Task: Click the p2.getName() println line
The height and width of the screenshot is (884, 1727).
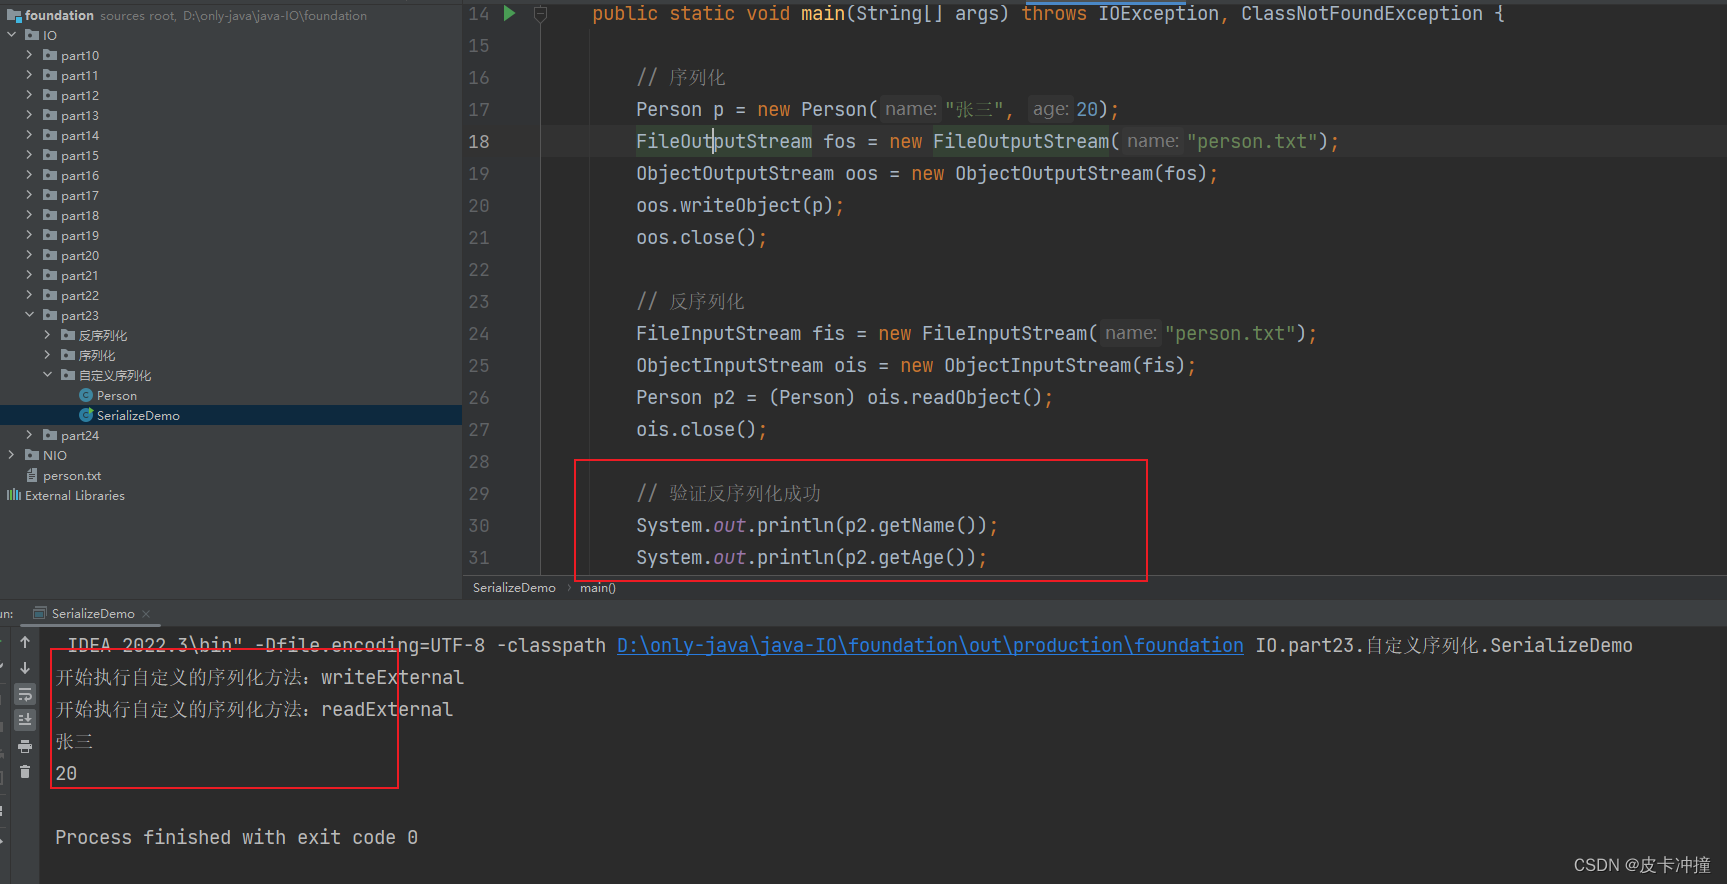Action: tap(817, 526)
